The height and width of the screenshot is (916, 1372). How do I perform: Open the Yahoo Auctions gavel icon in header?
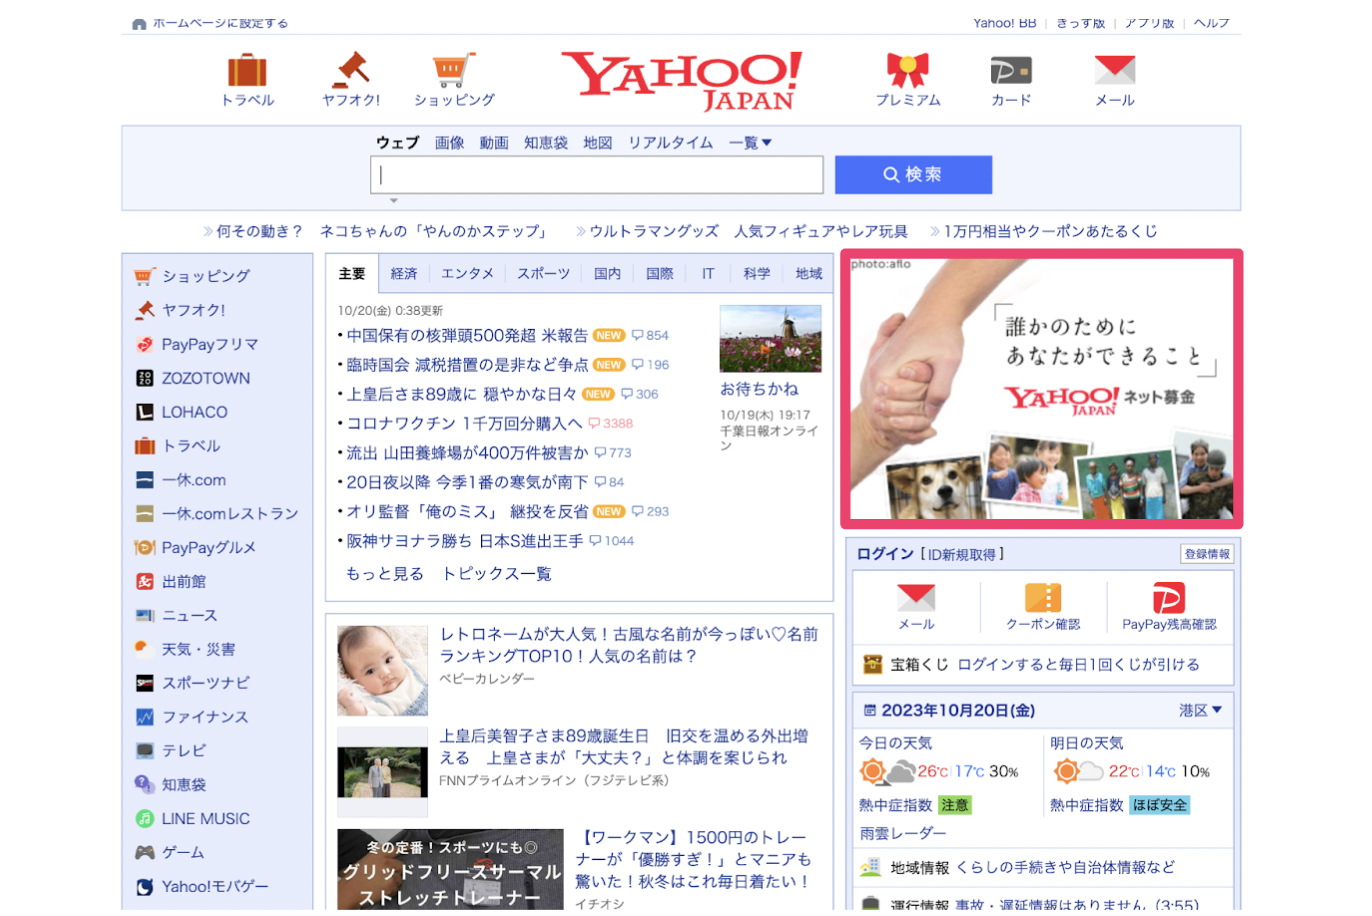[351, 70]
